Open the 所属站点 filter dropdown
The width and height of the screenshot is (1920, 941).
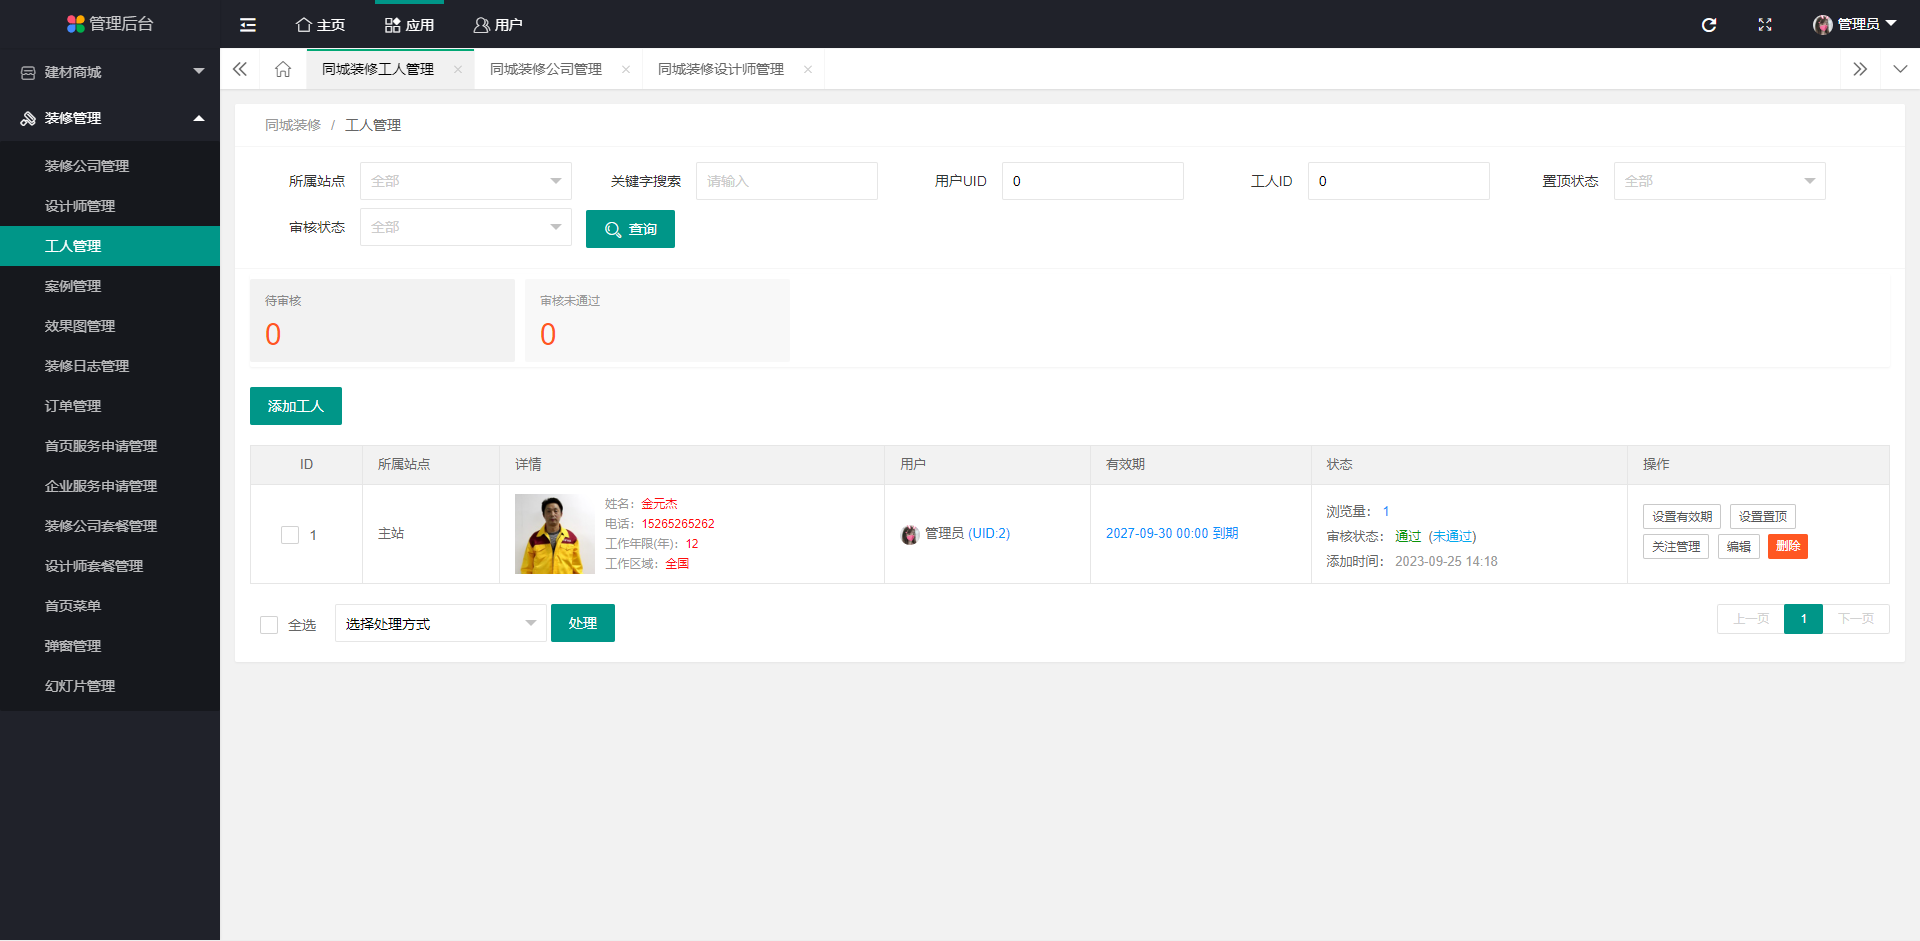click(466, 181)
